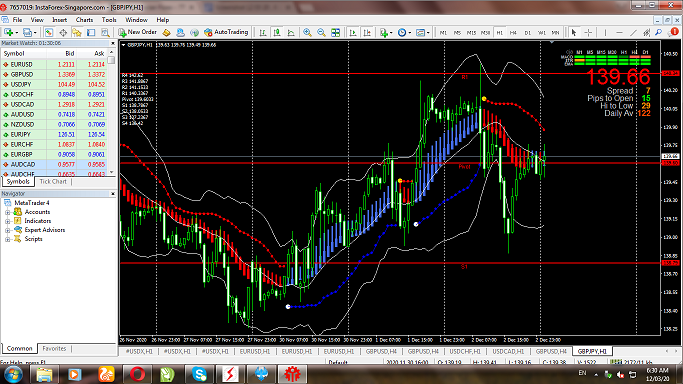Select the Crosshair tool
Screen dimensions: 683x384
pos(588,33)
